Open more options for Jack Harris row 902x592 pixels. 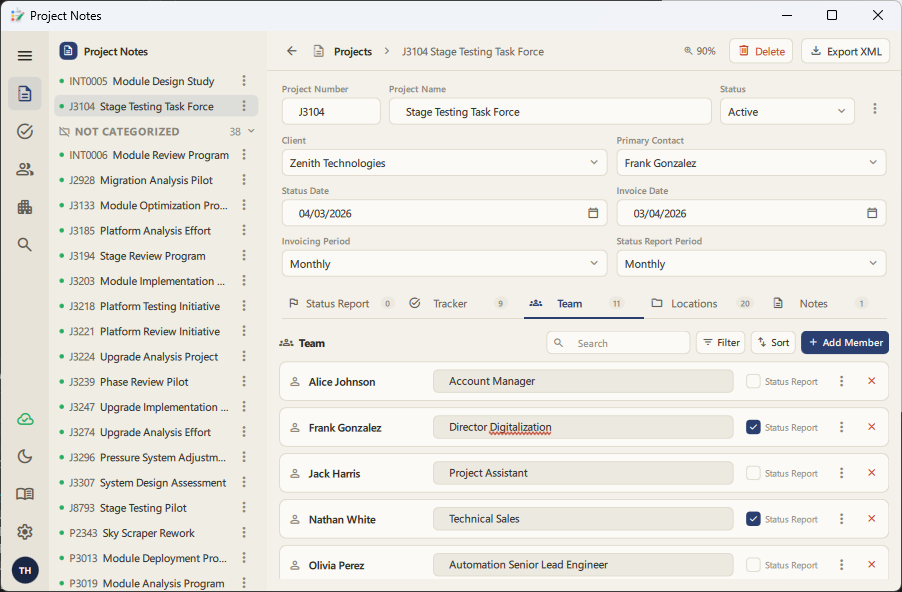842,473
